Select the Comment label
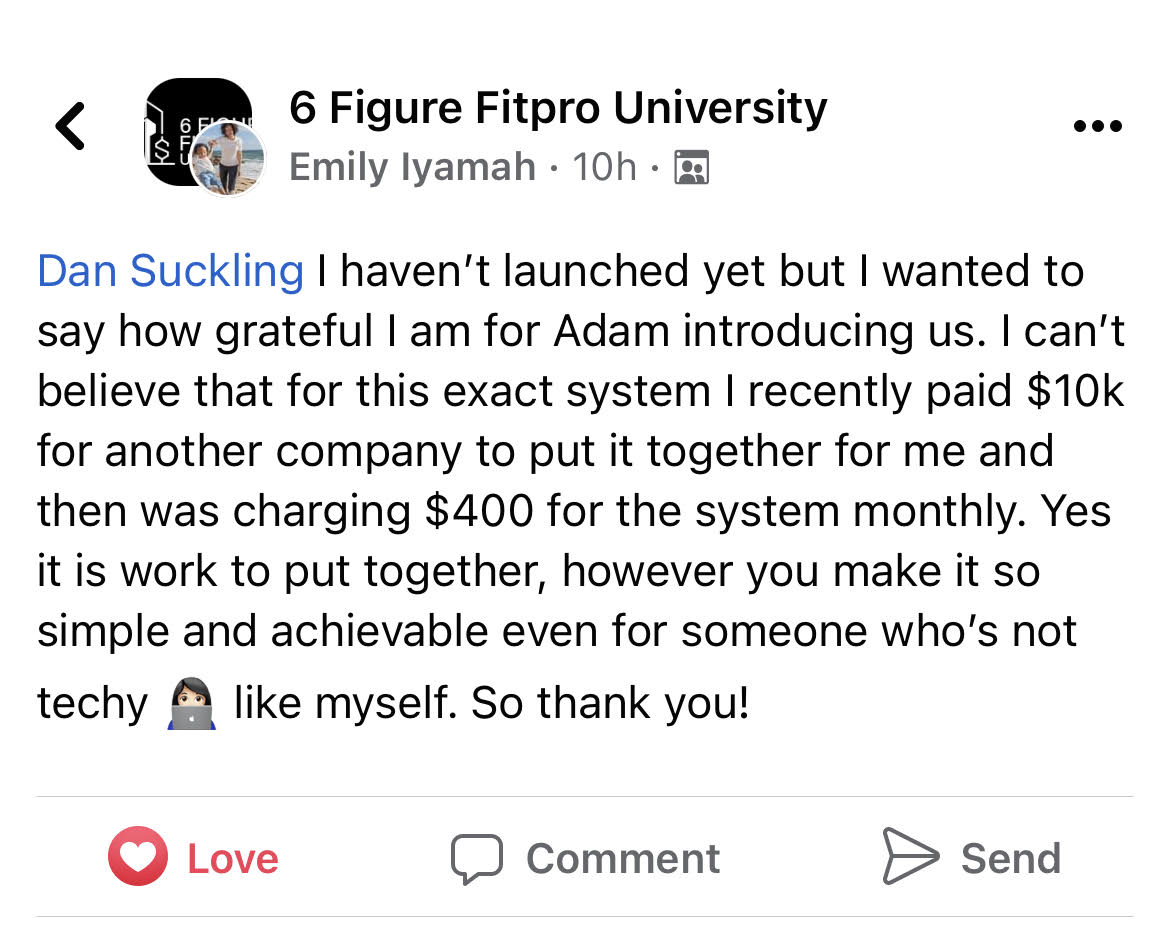The width and height of the screenshot is (1170, 925). (623, 859)
